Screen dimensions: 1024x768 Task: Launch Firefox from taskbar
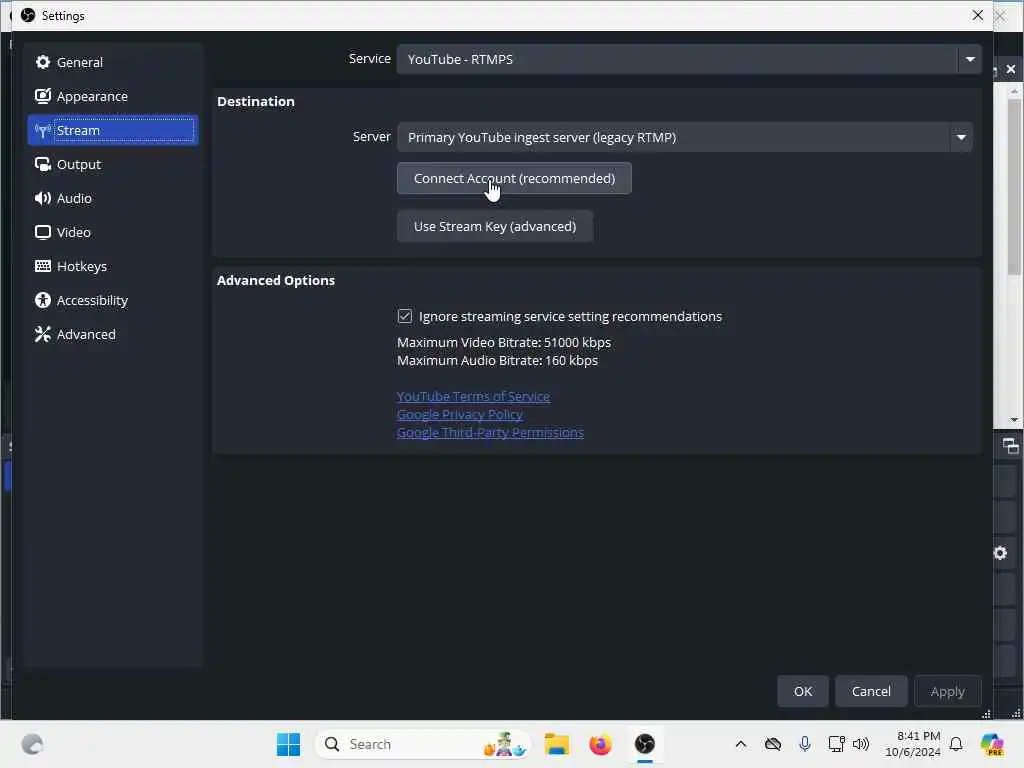600,744
